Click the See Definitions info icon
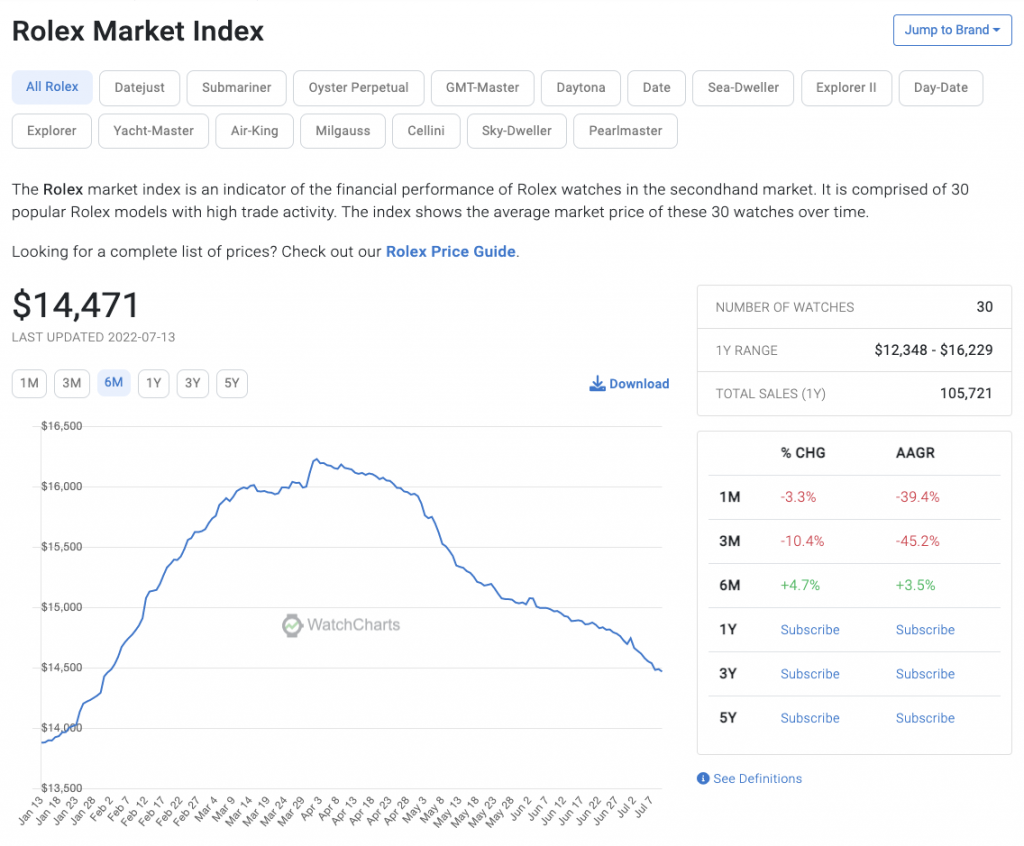This screenshot has height=846, width=1024. (703, 779)
